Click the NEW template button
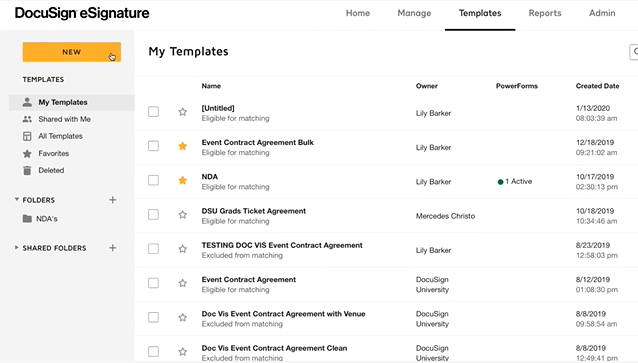The width and height of the screenshot is (638, 363). point(72,52)
